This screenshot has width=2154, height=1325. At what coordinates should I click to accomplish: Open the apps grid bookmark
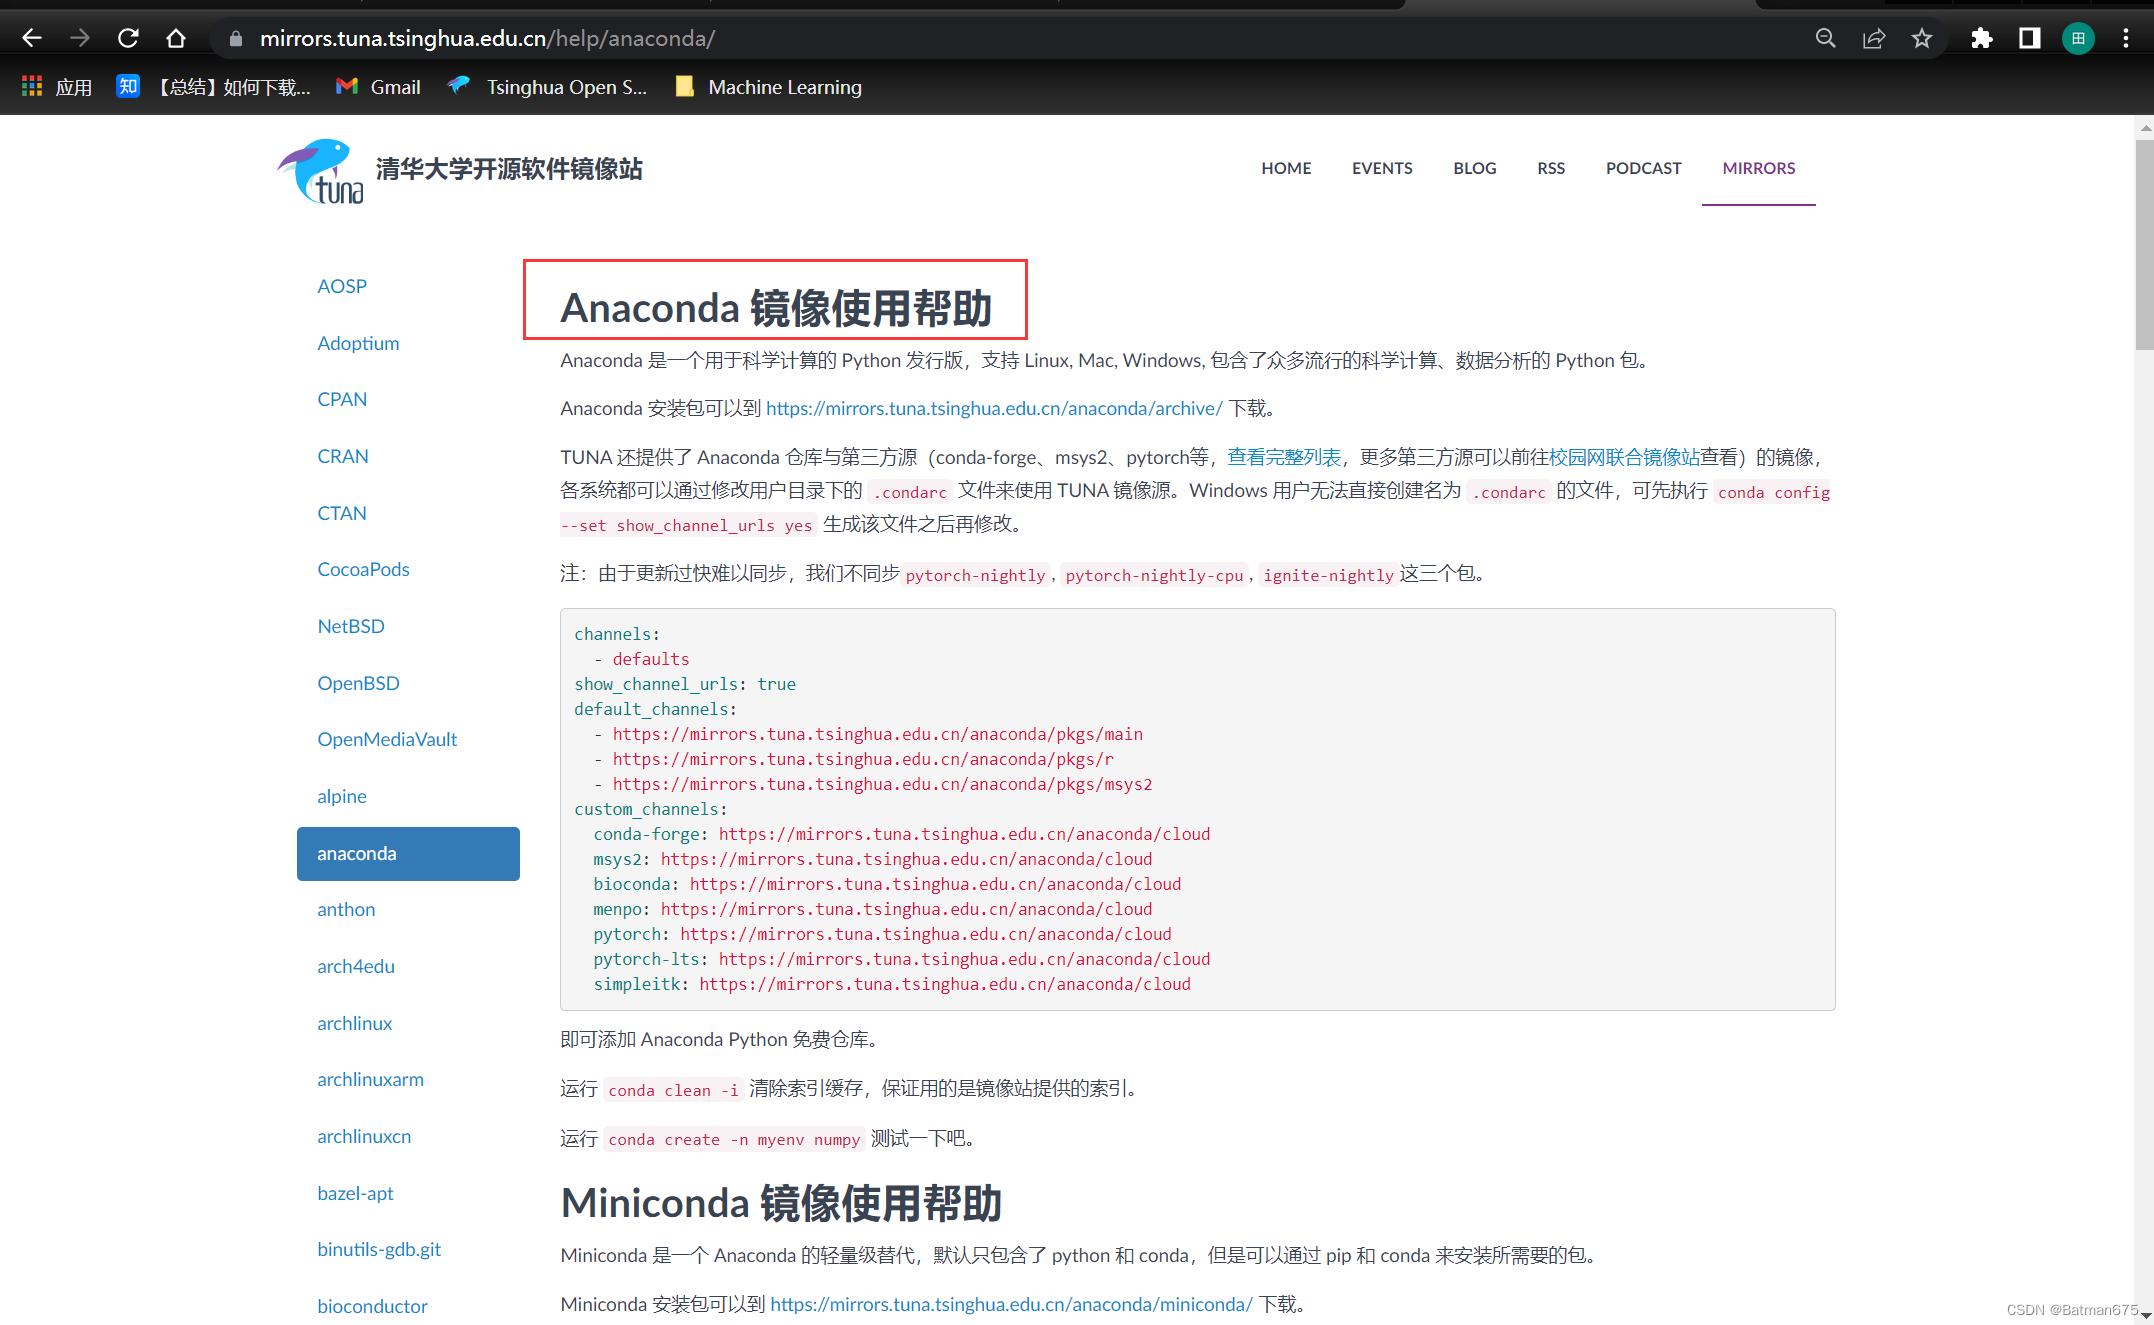(56, 87)
